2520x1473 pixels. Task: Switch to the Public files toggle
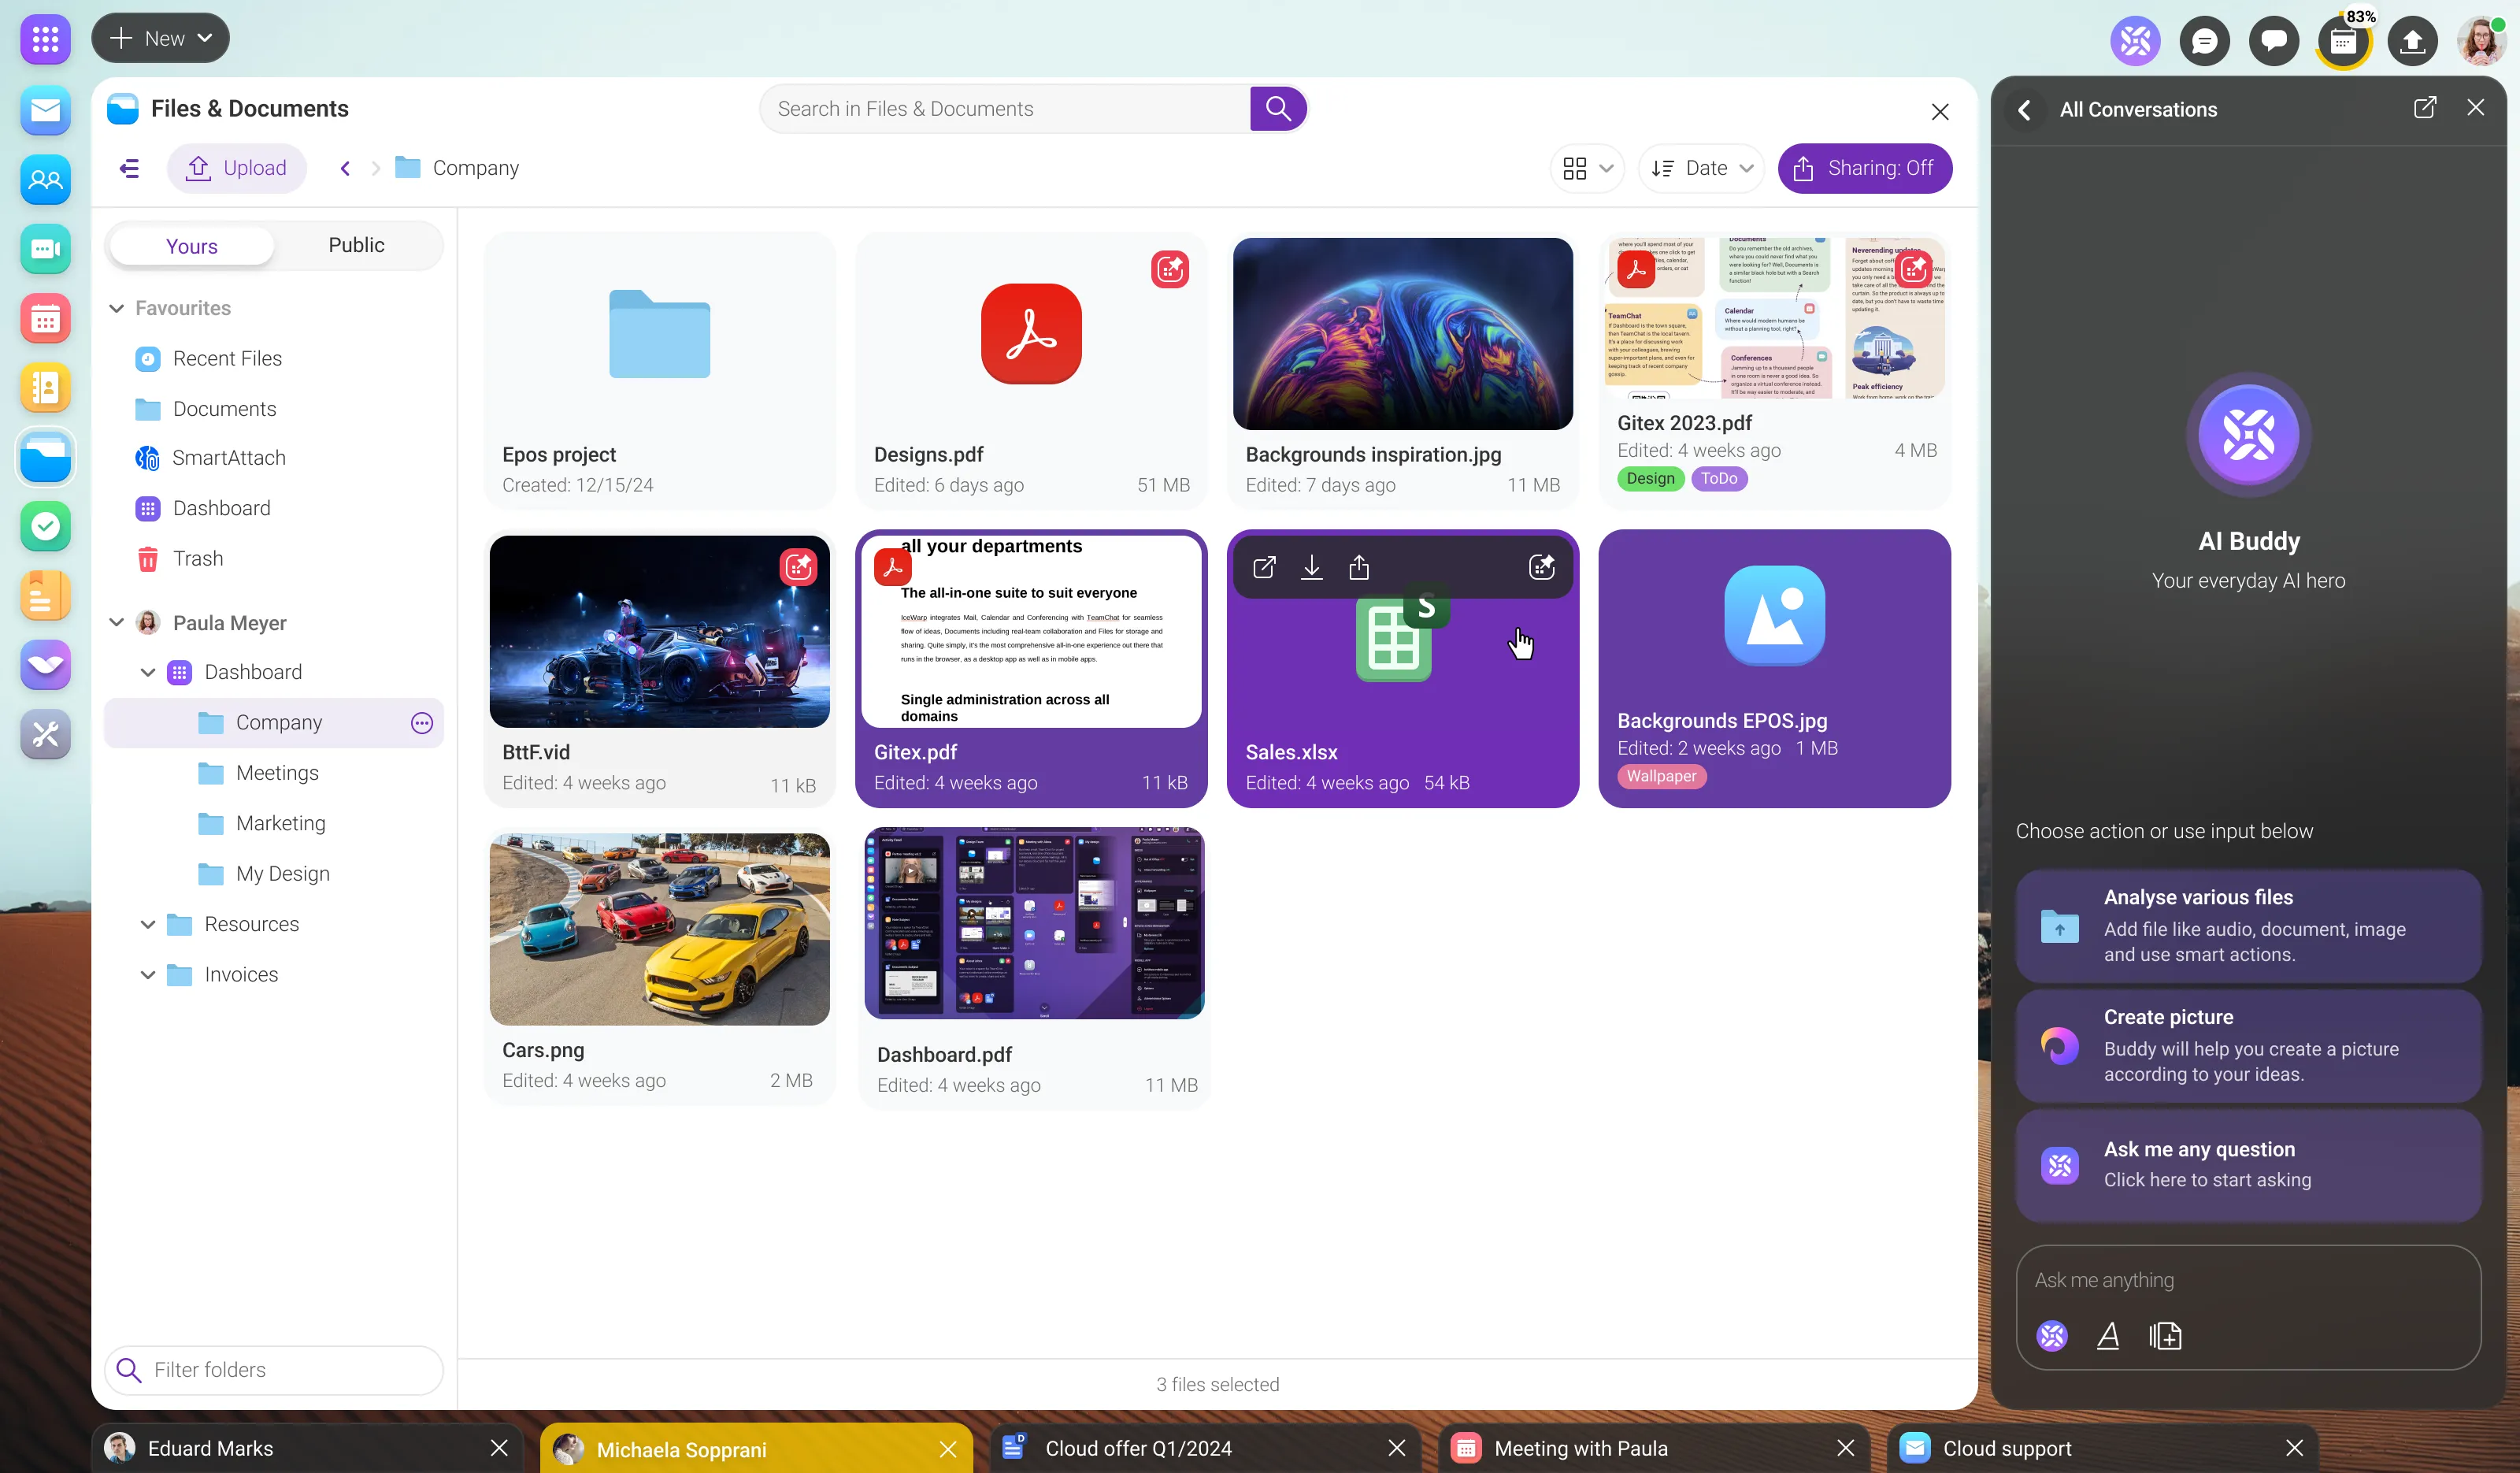[356, 245]
